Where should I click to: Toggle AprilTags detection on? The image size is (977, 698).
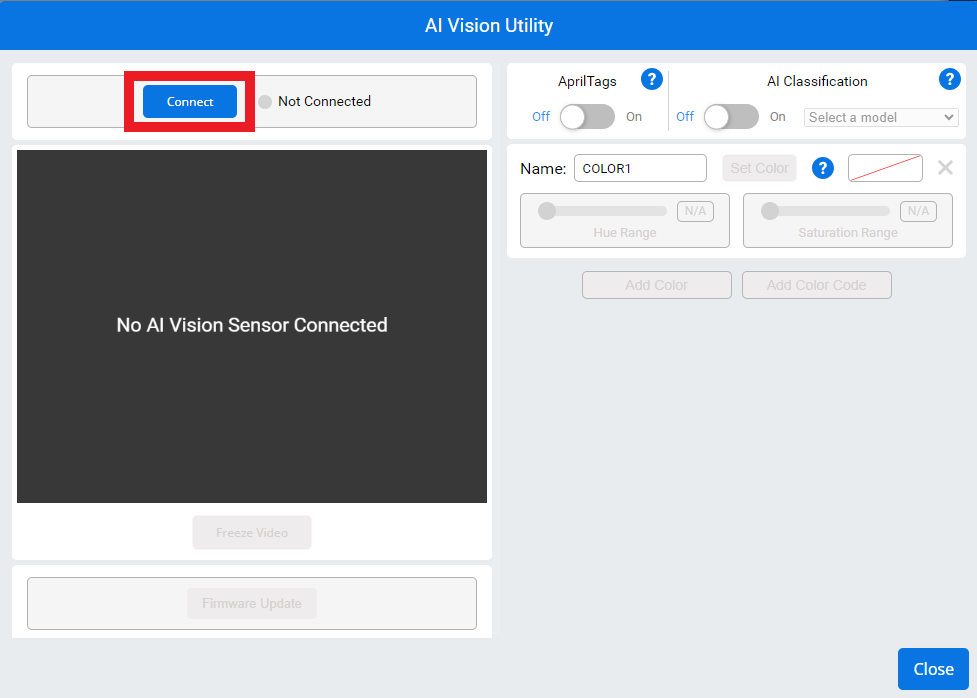(587, 117)
